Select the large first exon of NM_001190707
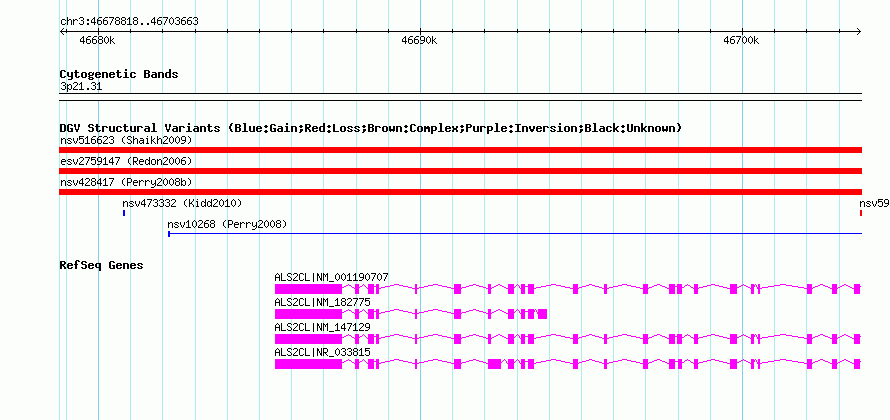Viewport: 890px width, 420px height. 308,289
